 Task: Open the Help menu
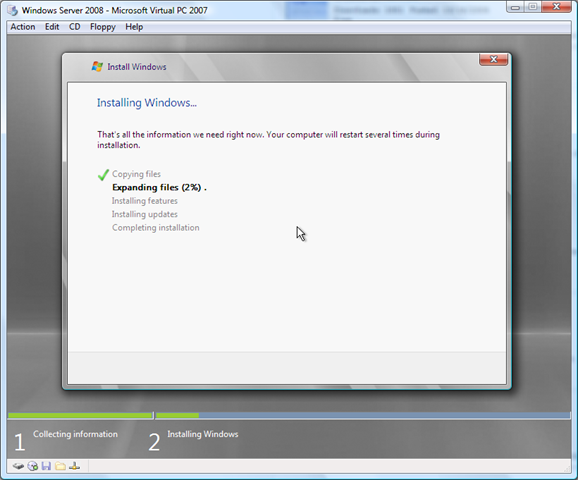click(x=134, y=27)
